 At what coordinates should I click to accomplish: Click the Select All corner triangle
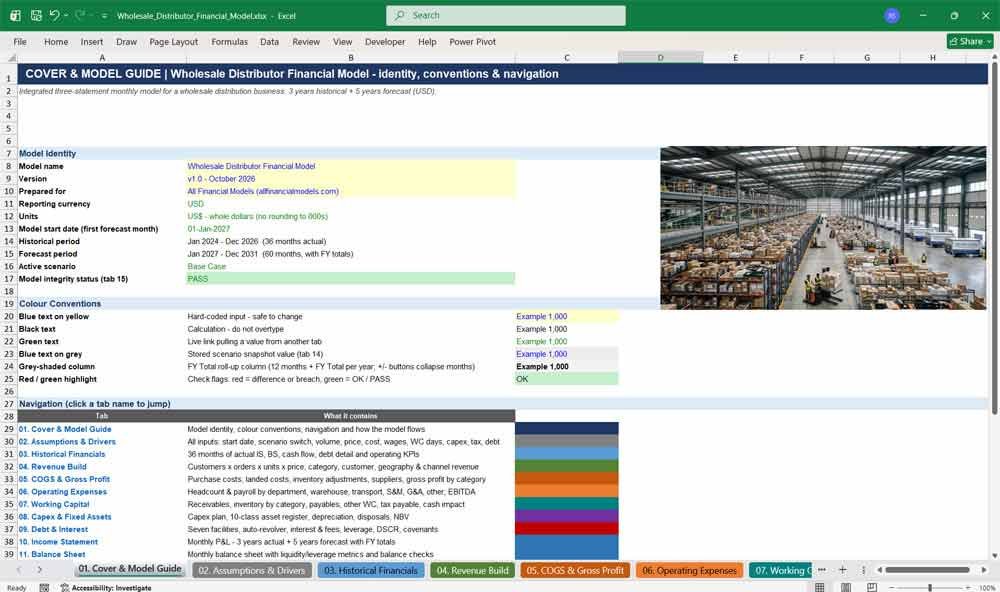(x=11, y=57)
